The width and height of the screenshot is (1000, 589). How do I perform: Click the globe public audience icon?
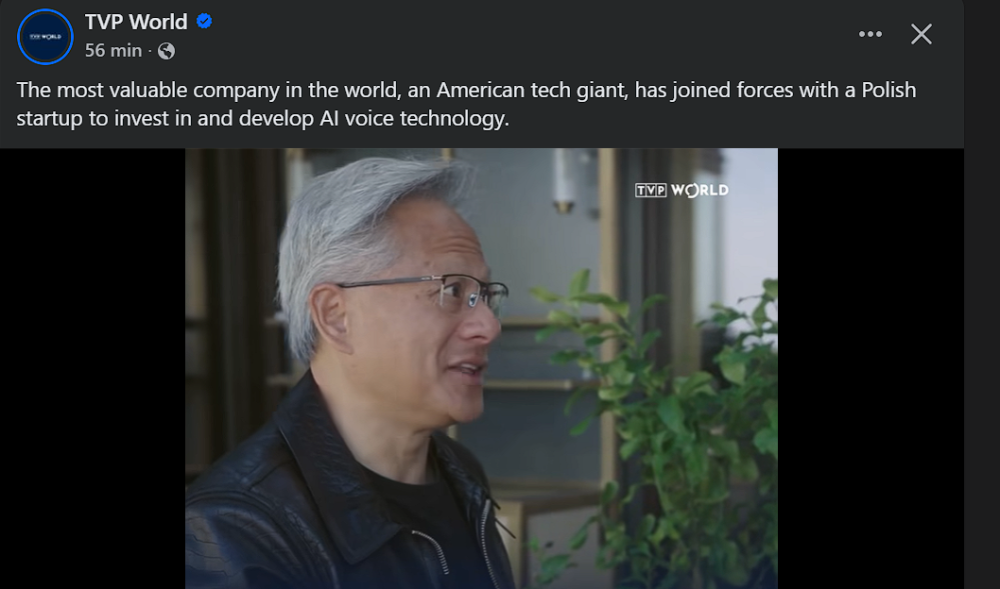coord(166,51)
